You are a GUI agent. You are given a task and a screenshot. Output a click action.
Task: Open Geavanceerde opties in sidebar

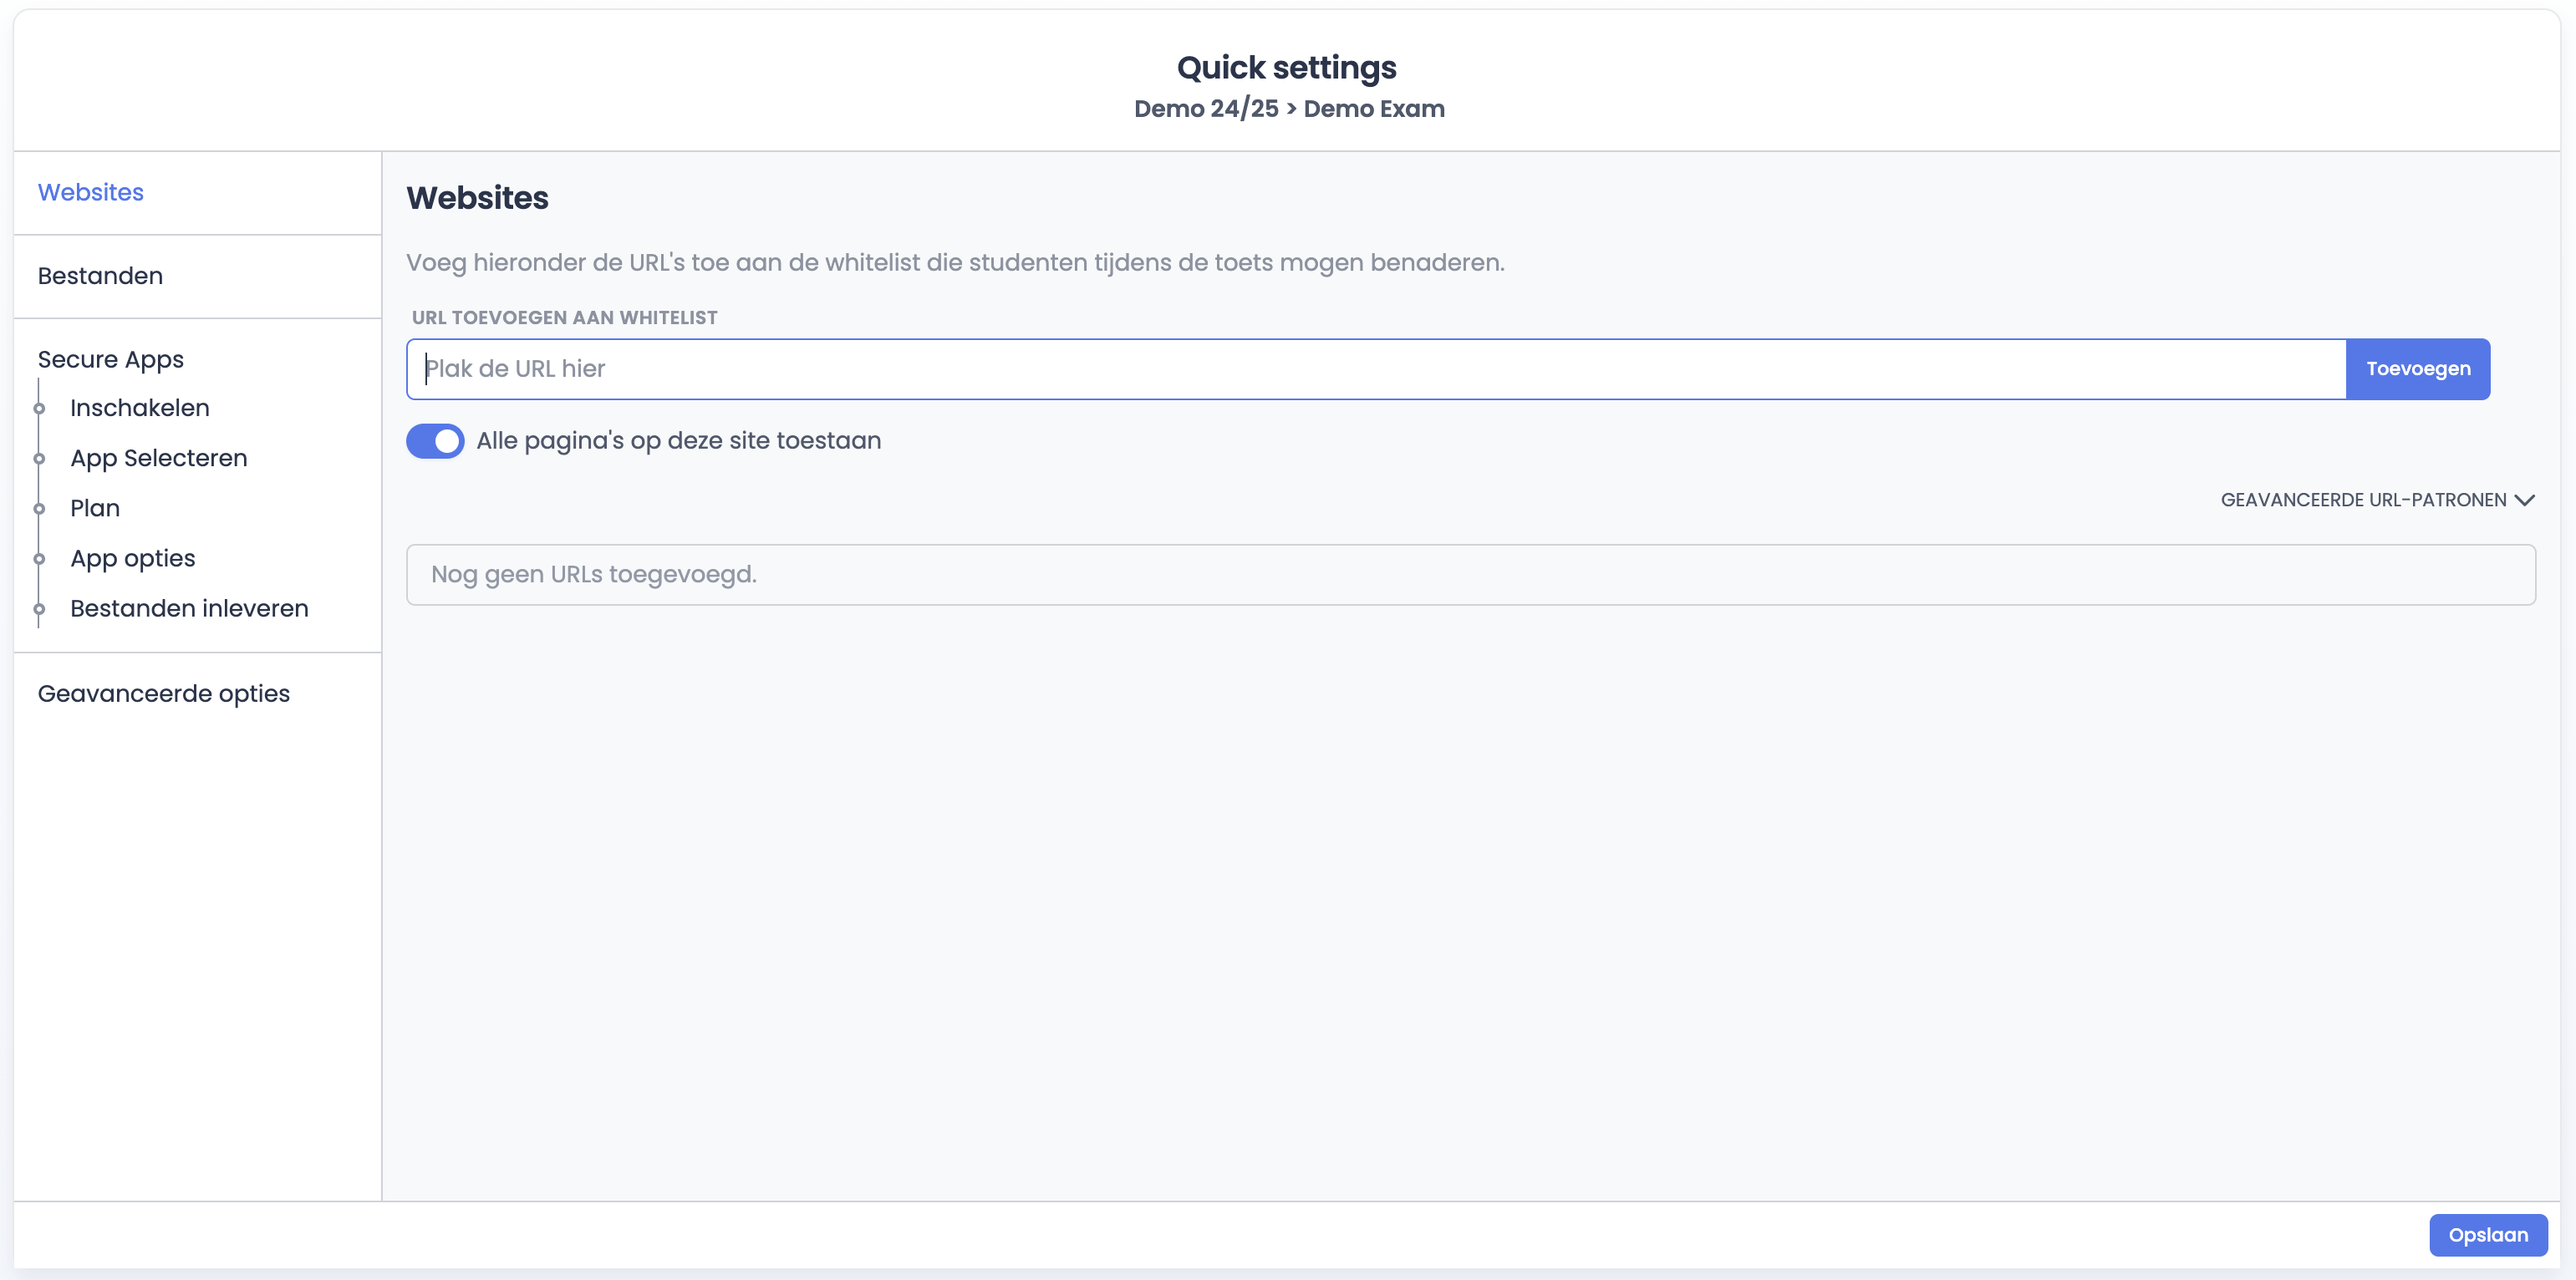(163, 693)
